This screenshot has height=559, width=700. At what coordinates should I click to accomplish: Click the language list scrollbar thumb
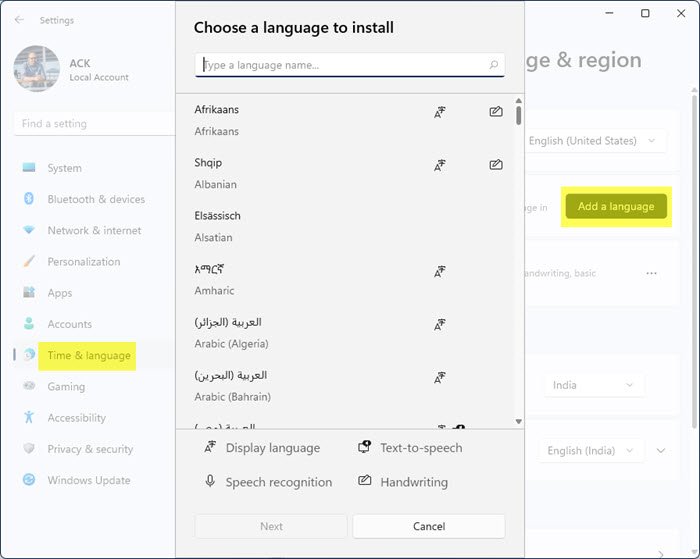[518, 114]
